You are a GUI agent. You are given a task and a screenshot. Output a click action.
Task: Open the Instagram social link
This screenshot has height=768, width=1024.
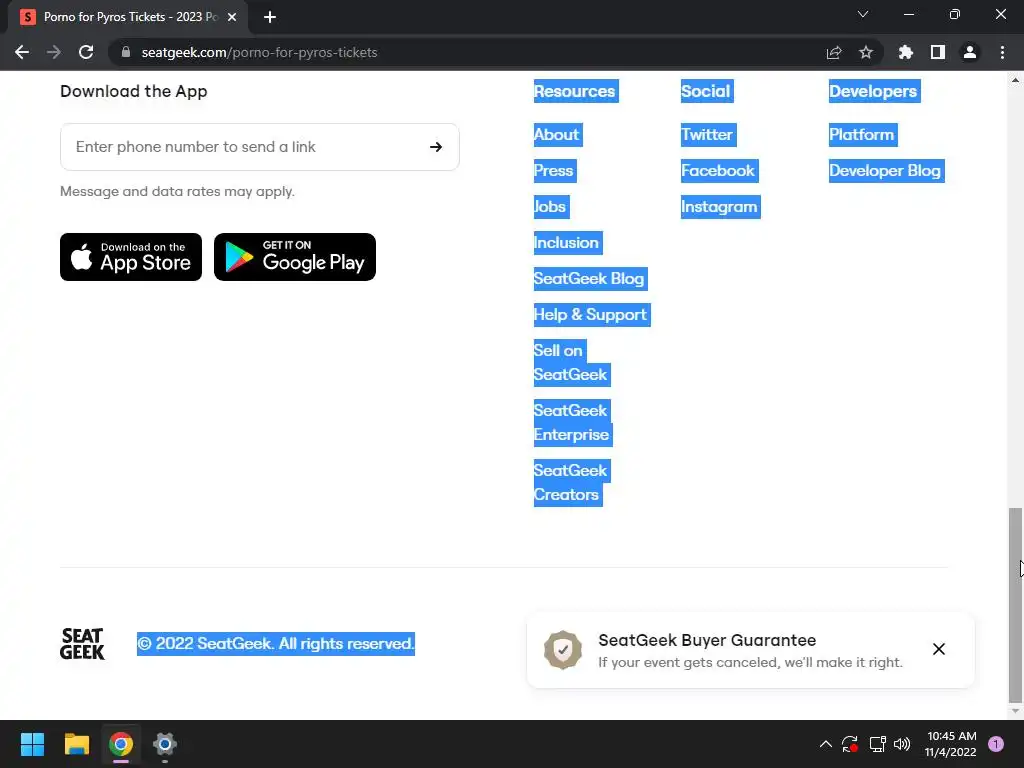pyautogui.click(x=719, y=206)
